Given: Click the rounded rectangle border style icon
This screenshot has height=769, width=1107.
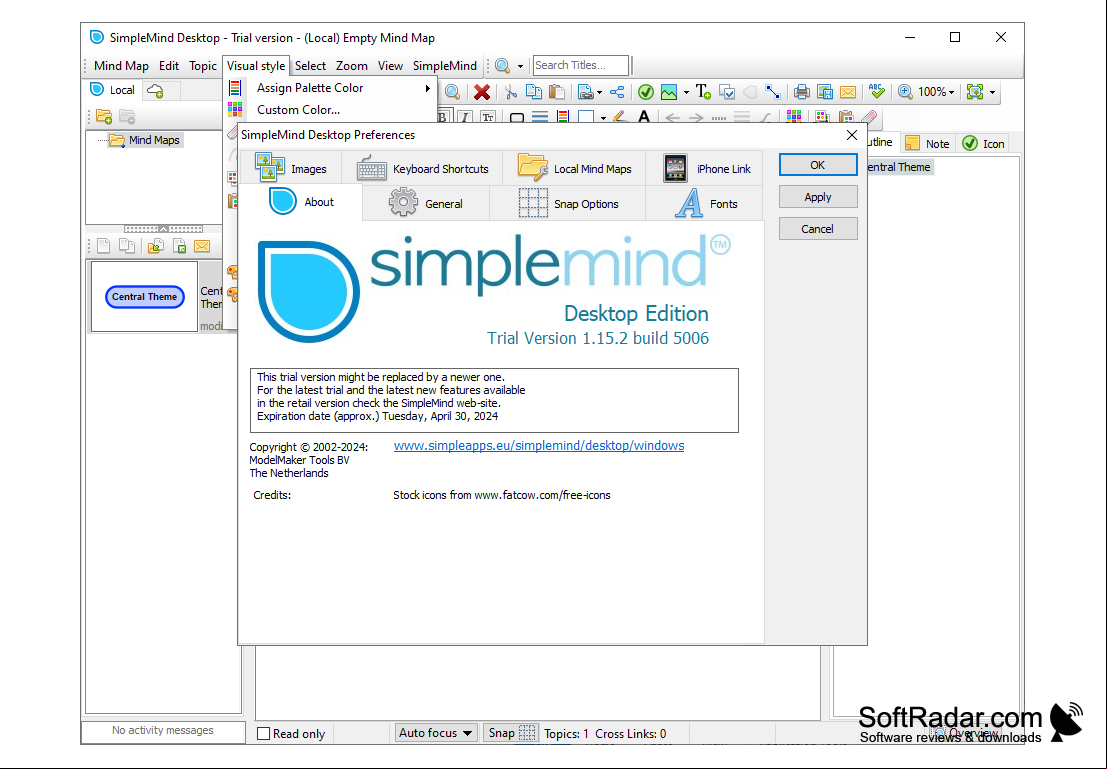Looking at the screenshot, I should pyautogui.click(x=517, y=117).
